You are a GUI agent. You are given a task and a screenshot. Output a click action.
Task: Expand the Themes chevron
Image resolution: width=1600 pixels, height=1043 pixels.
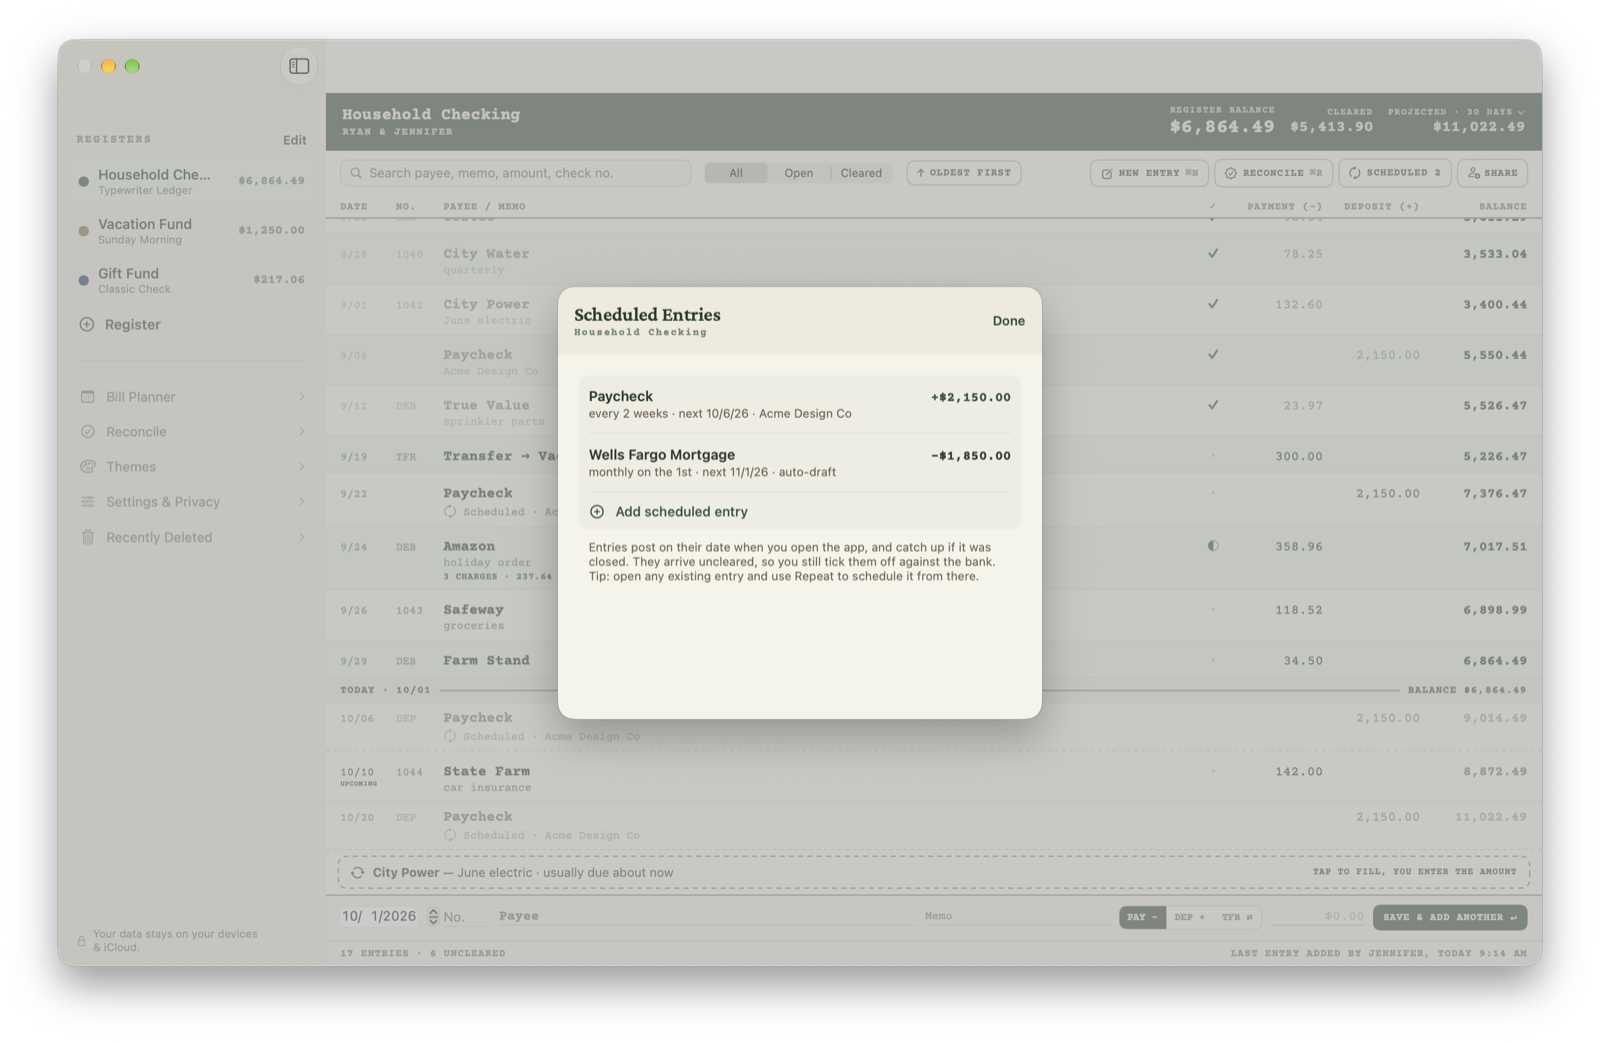301,467
